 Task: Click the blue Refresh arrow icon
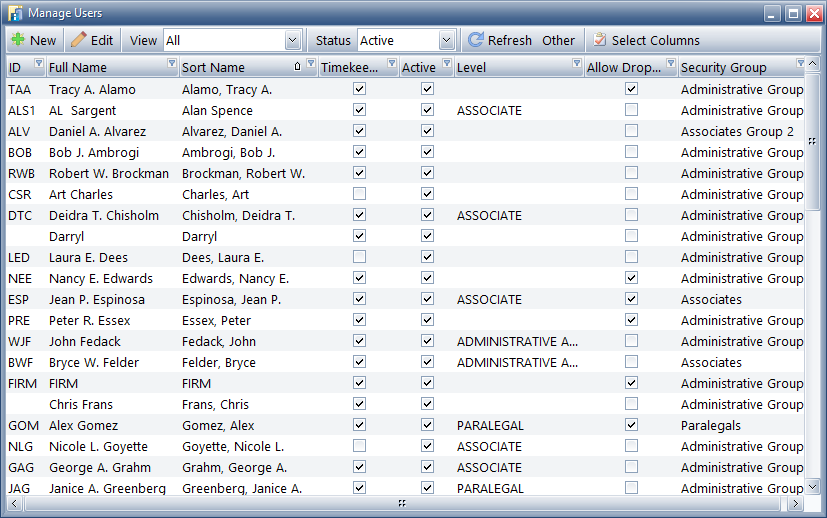(x=475, y=40)
